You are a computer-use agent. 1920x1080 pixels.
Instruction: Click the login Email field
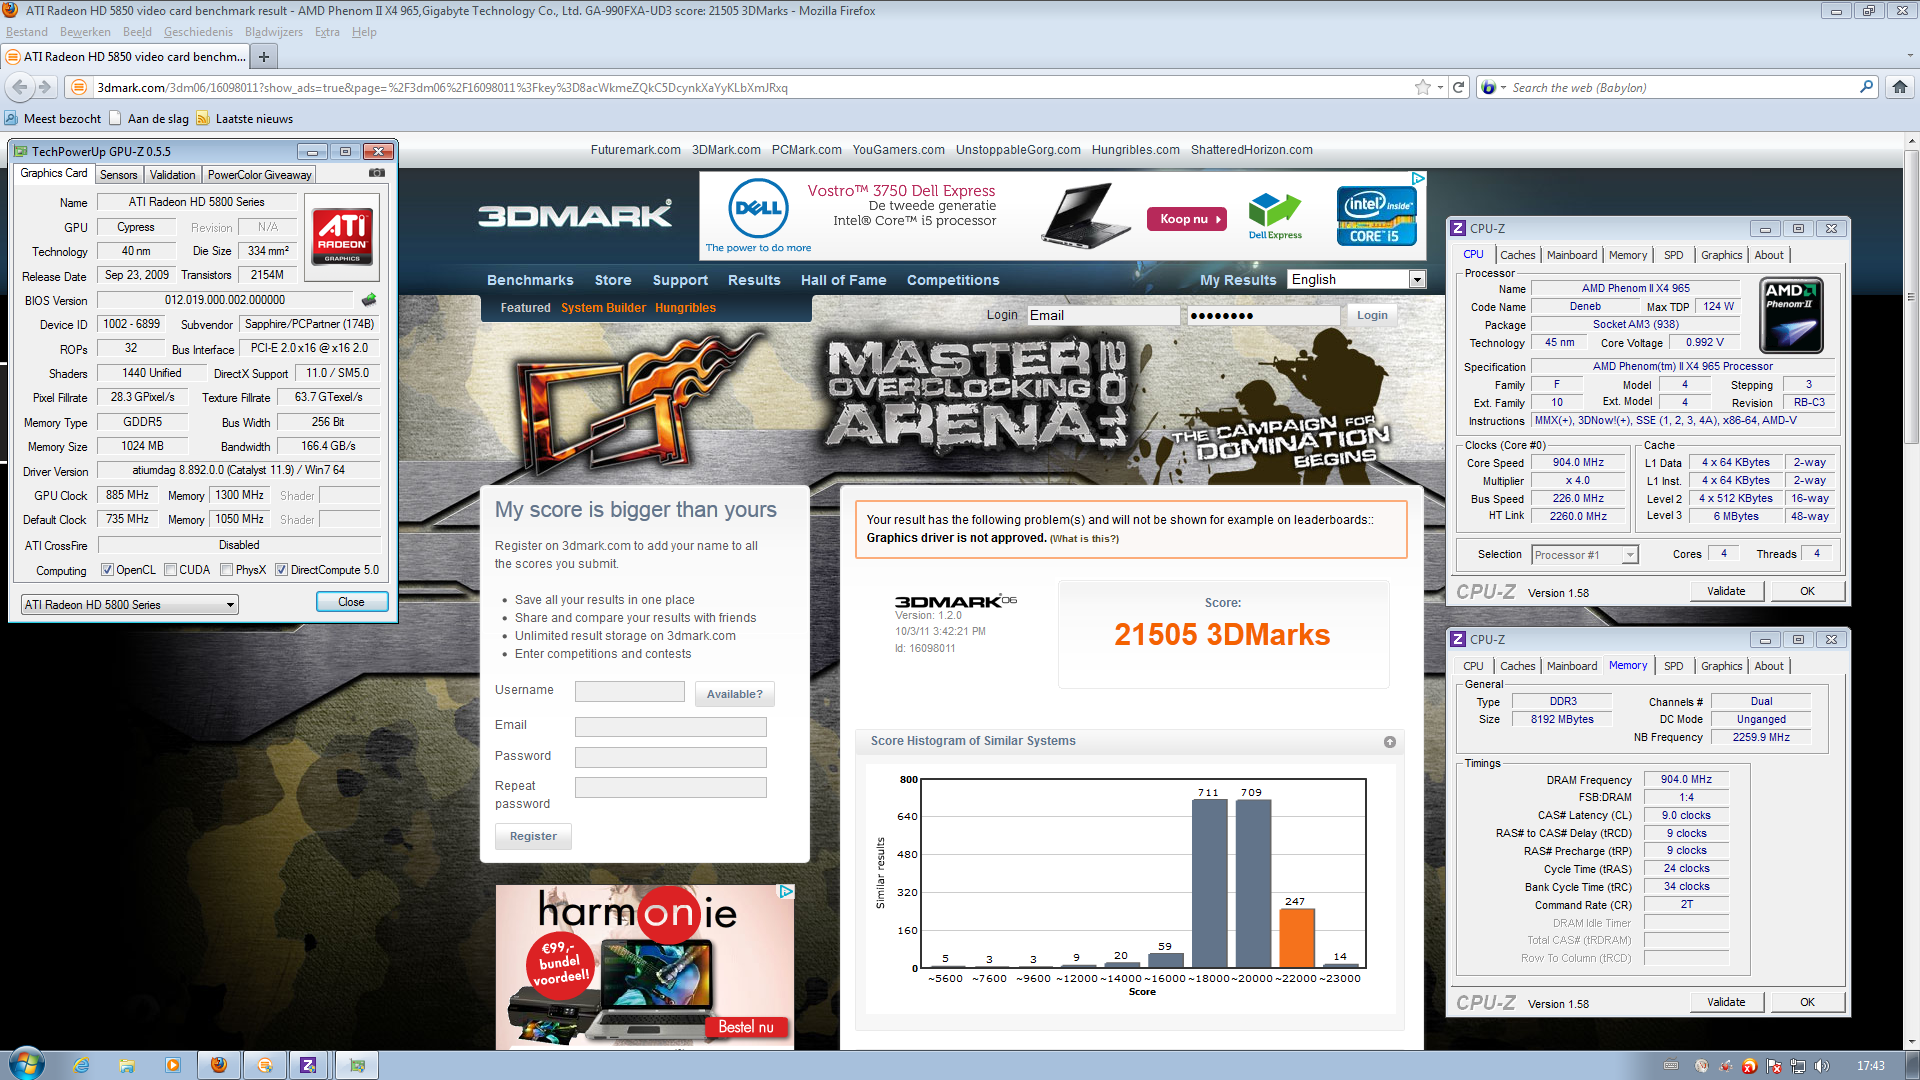[x=1103, y=315]
